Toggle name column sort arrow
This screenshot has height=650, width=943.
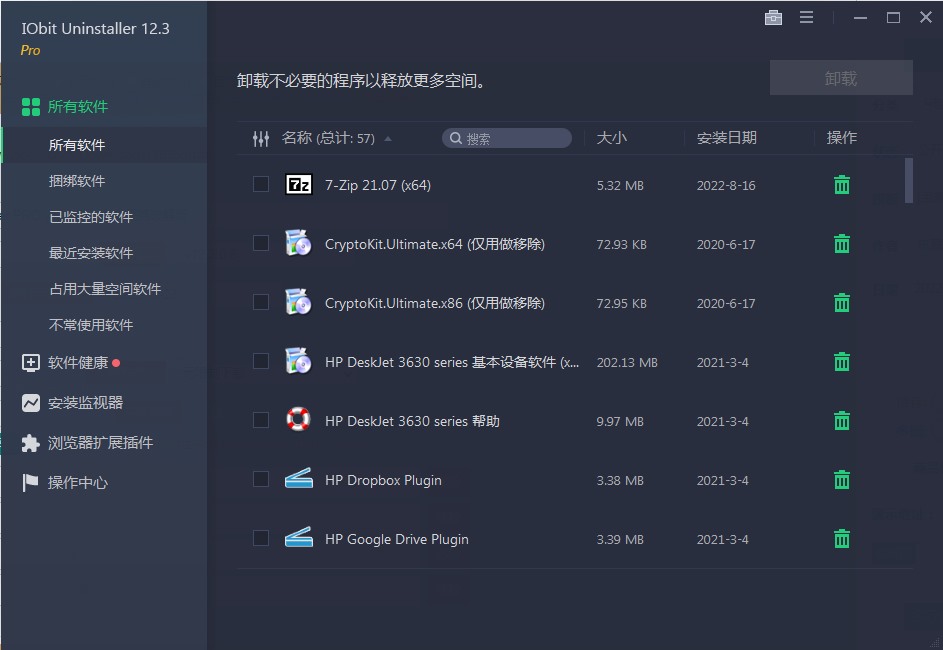click(388, 139)
